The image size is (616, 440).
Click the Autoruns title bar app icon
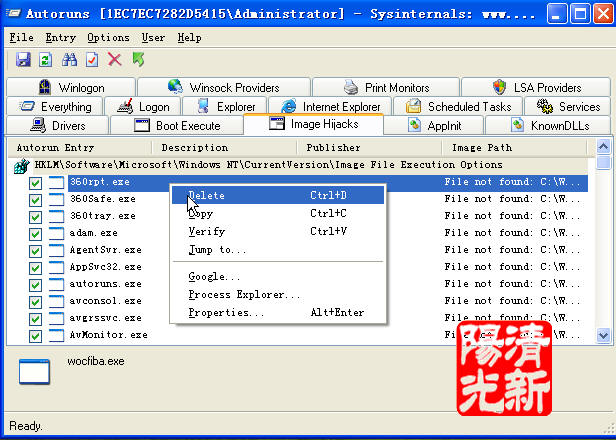(13, 13)
